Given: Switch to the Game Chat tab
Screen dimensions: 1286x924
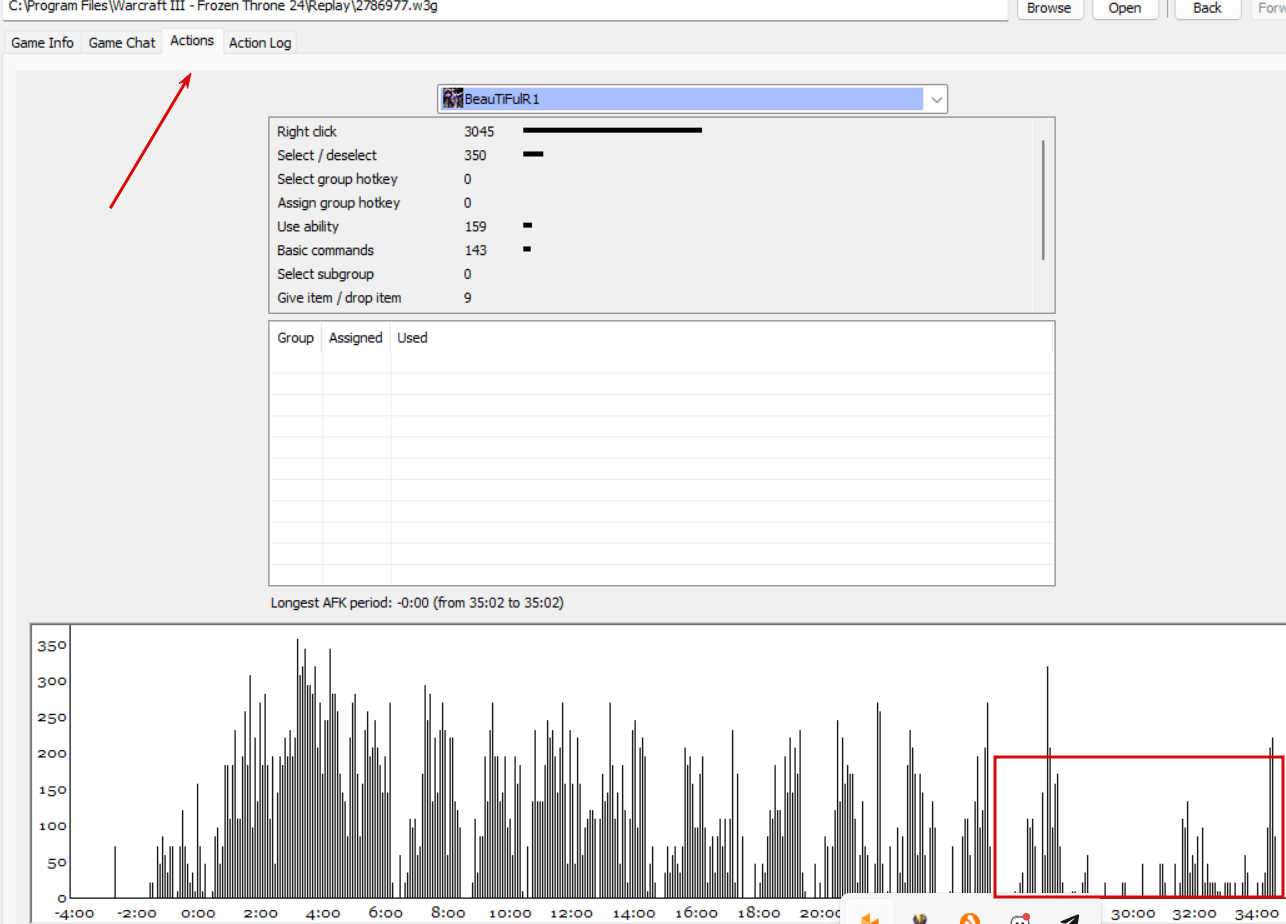Looking at the screenshot, I should tap(122, 43).
